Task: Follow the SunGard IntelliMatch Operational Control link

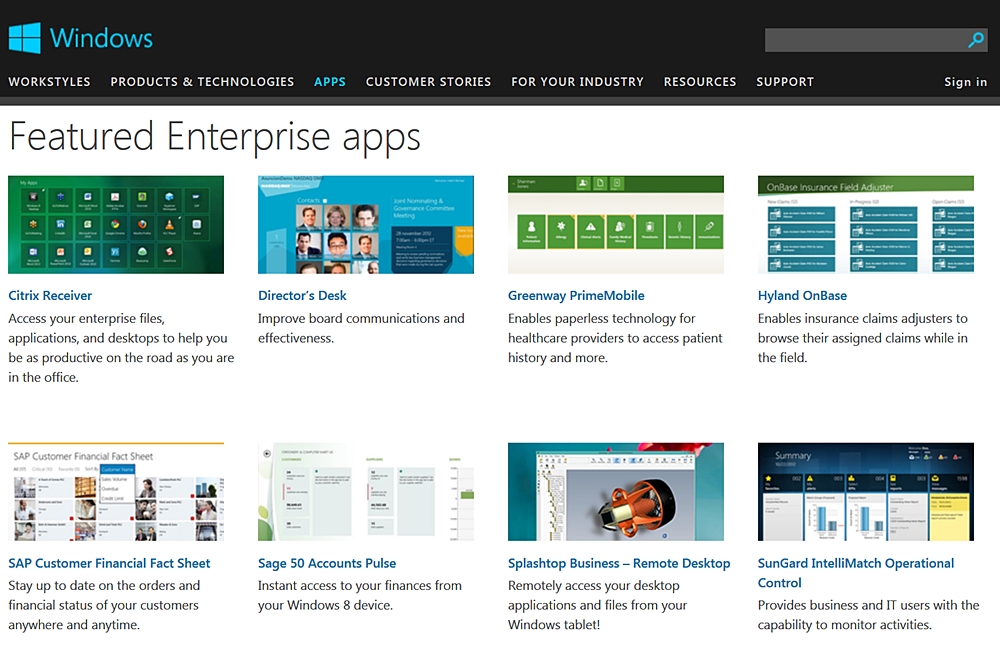Action: [856, 573]
